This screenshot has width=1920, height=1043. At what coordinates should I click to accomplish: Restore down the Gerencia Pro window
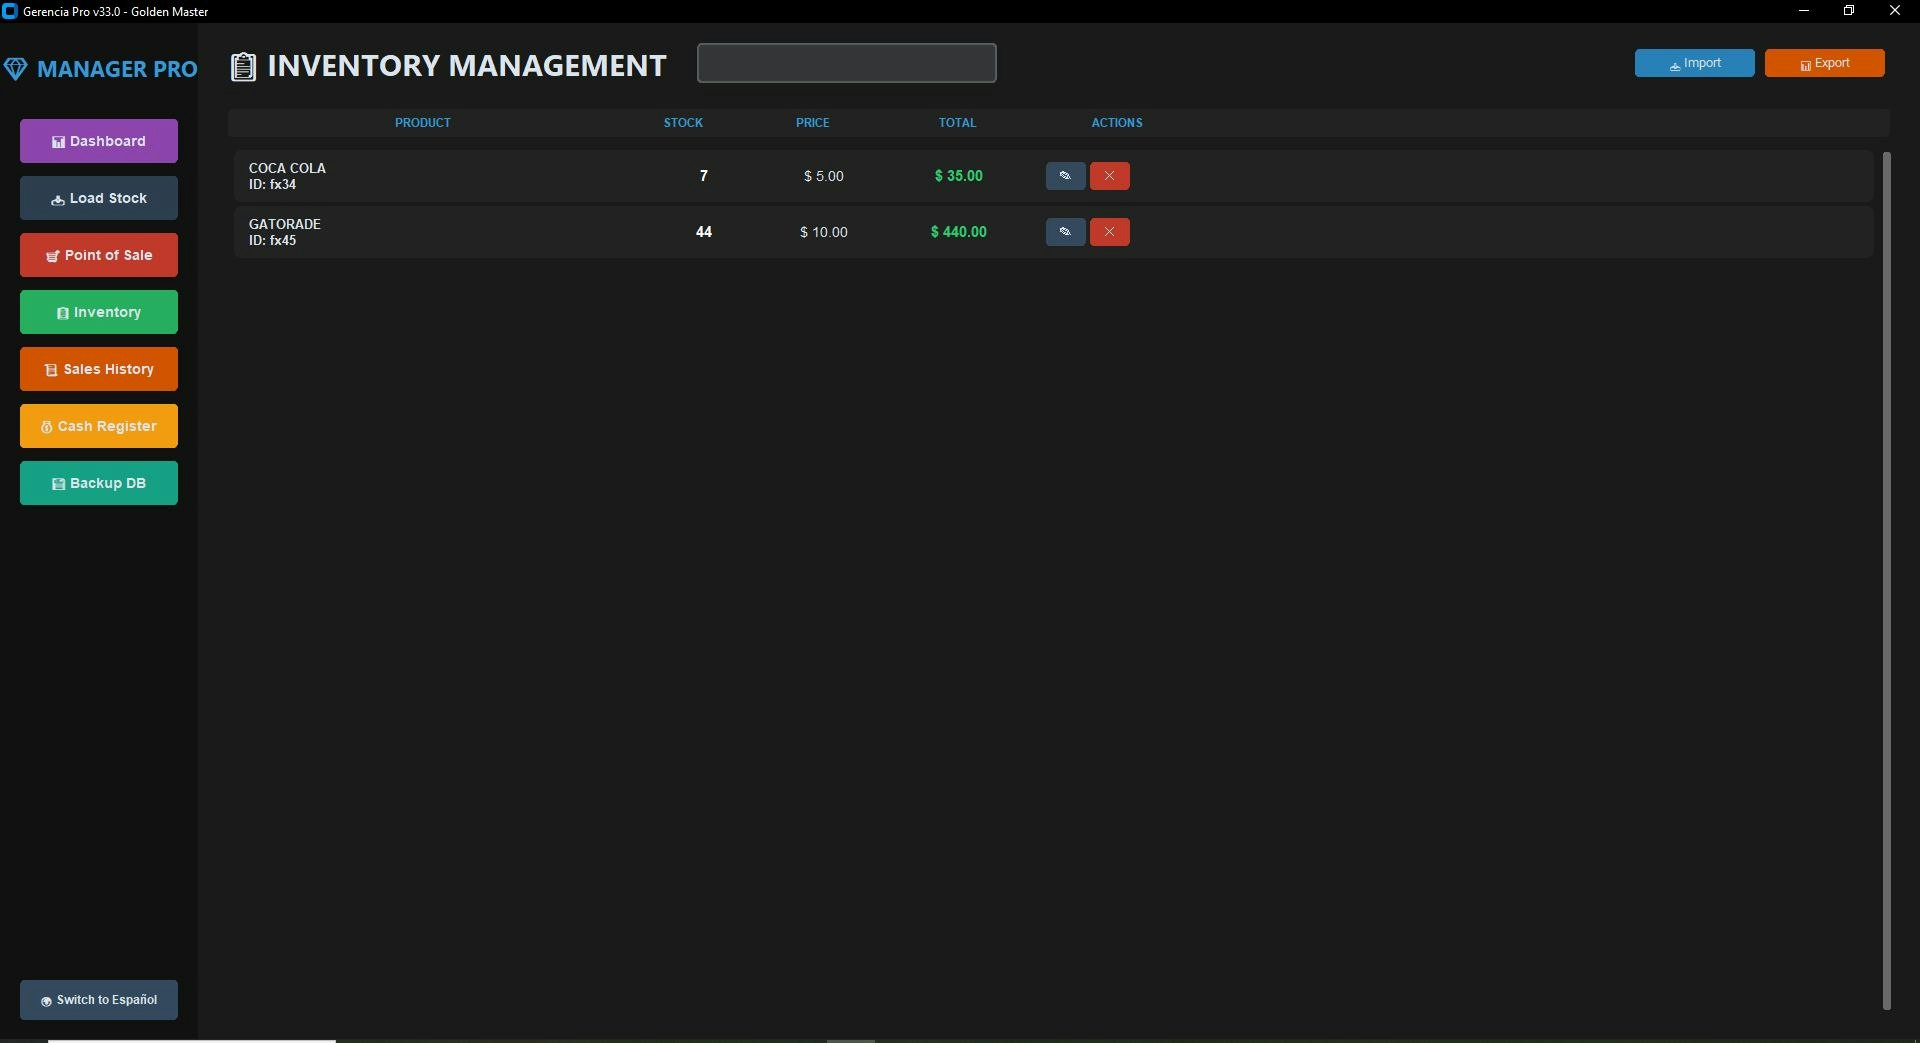(x=1849, y=11)
